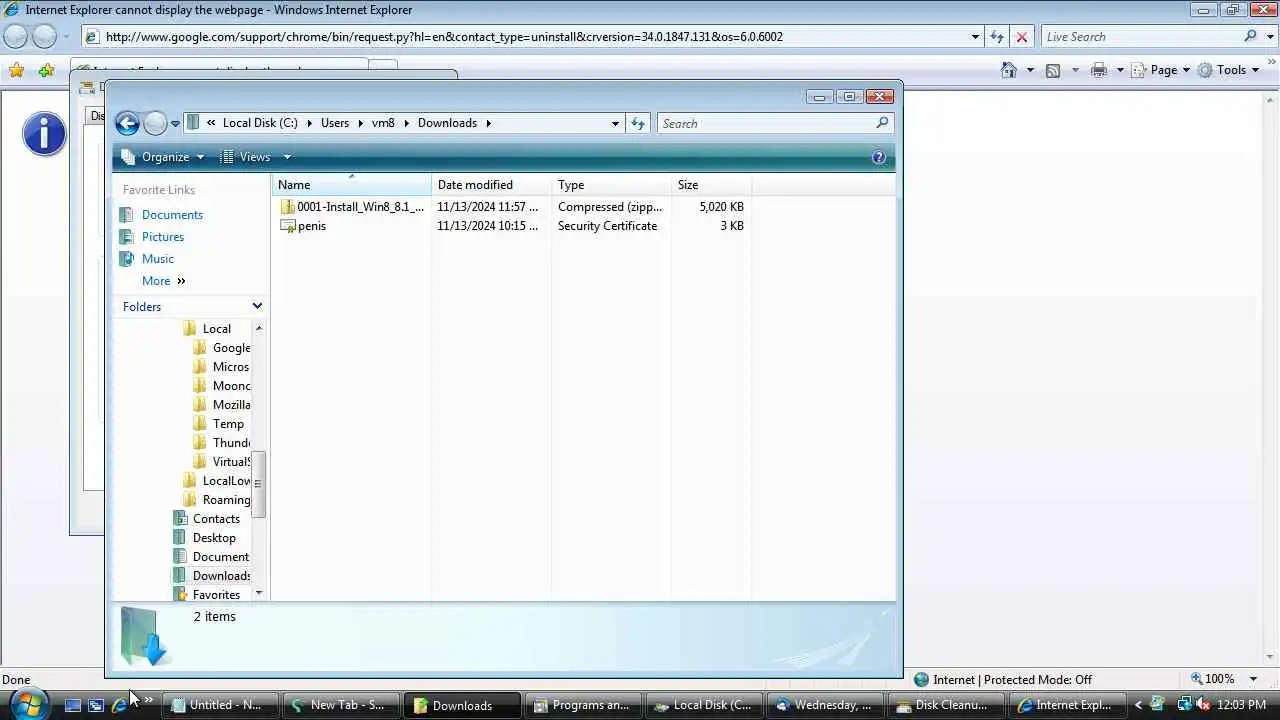Open IE Favorites Center star icon
The image size is (1280, 720).
click(x=16, y=70)
